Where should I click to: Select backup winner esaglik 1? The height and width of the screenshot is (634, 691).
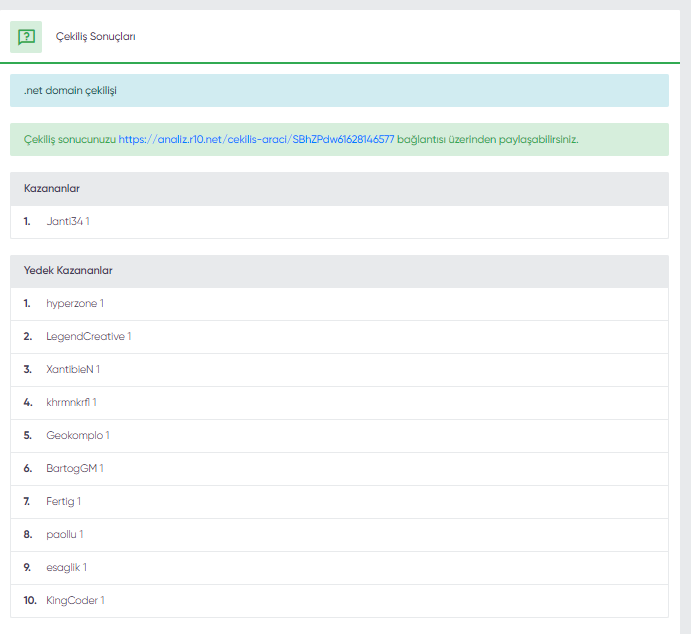point(339,568)
